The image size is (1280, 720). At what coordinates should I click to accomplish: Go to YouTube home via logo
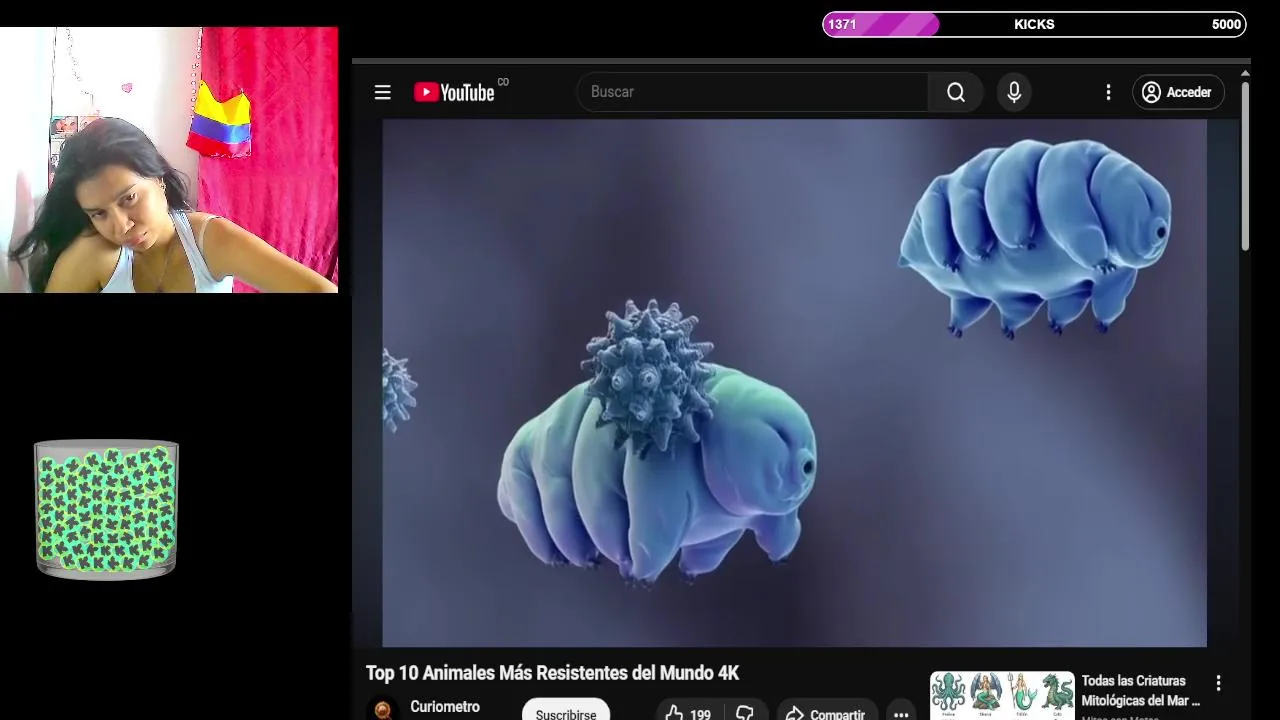click(455, 92)
